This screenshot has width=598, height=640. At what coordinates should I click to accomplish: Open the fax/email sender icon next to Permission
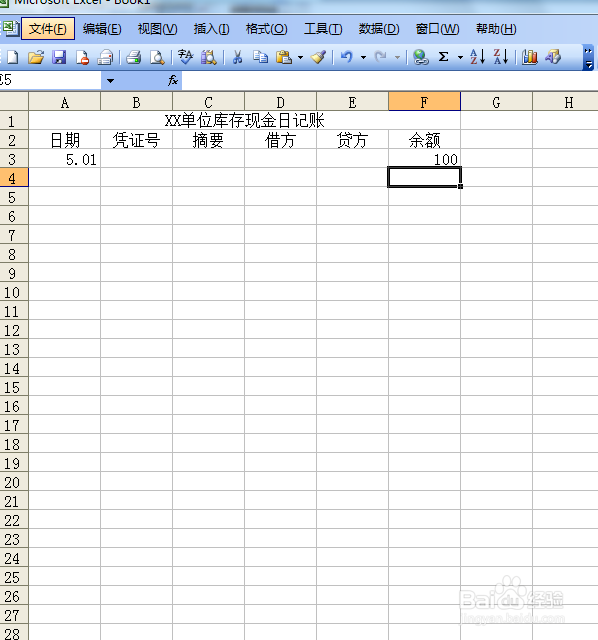point(105,57)
